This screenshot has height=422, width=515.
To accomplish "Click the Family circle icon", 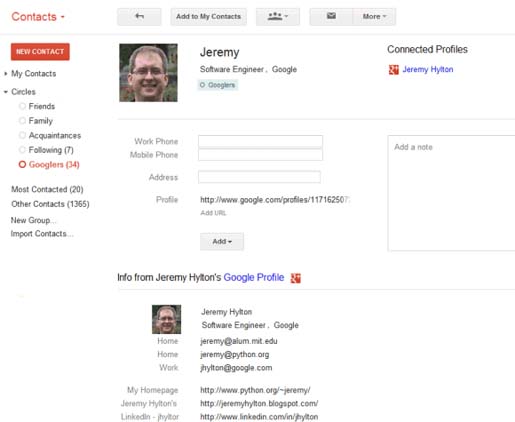I will click(22, 121).
